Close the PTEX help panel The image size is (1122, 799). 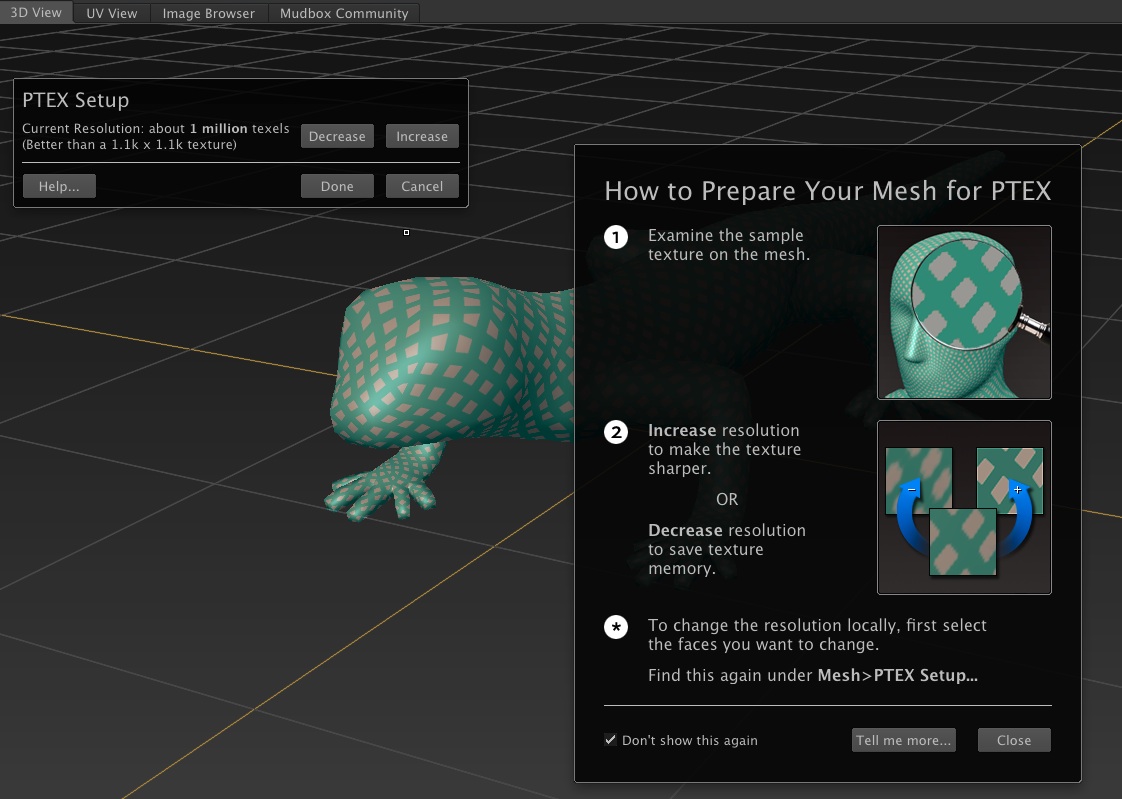pyautogui.click(x=1014, y=740)
